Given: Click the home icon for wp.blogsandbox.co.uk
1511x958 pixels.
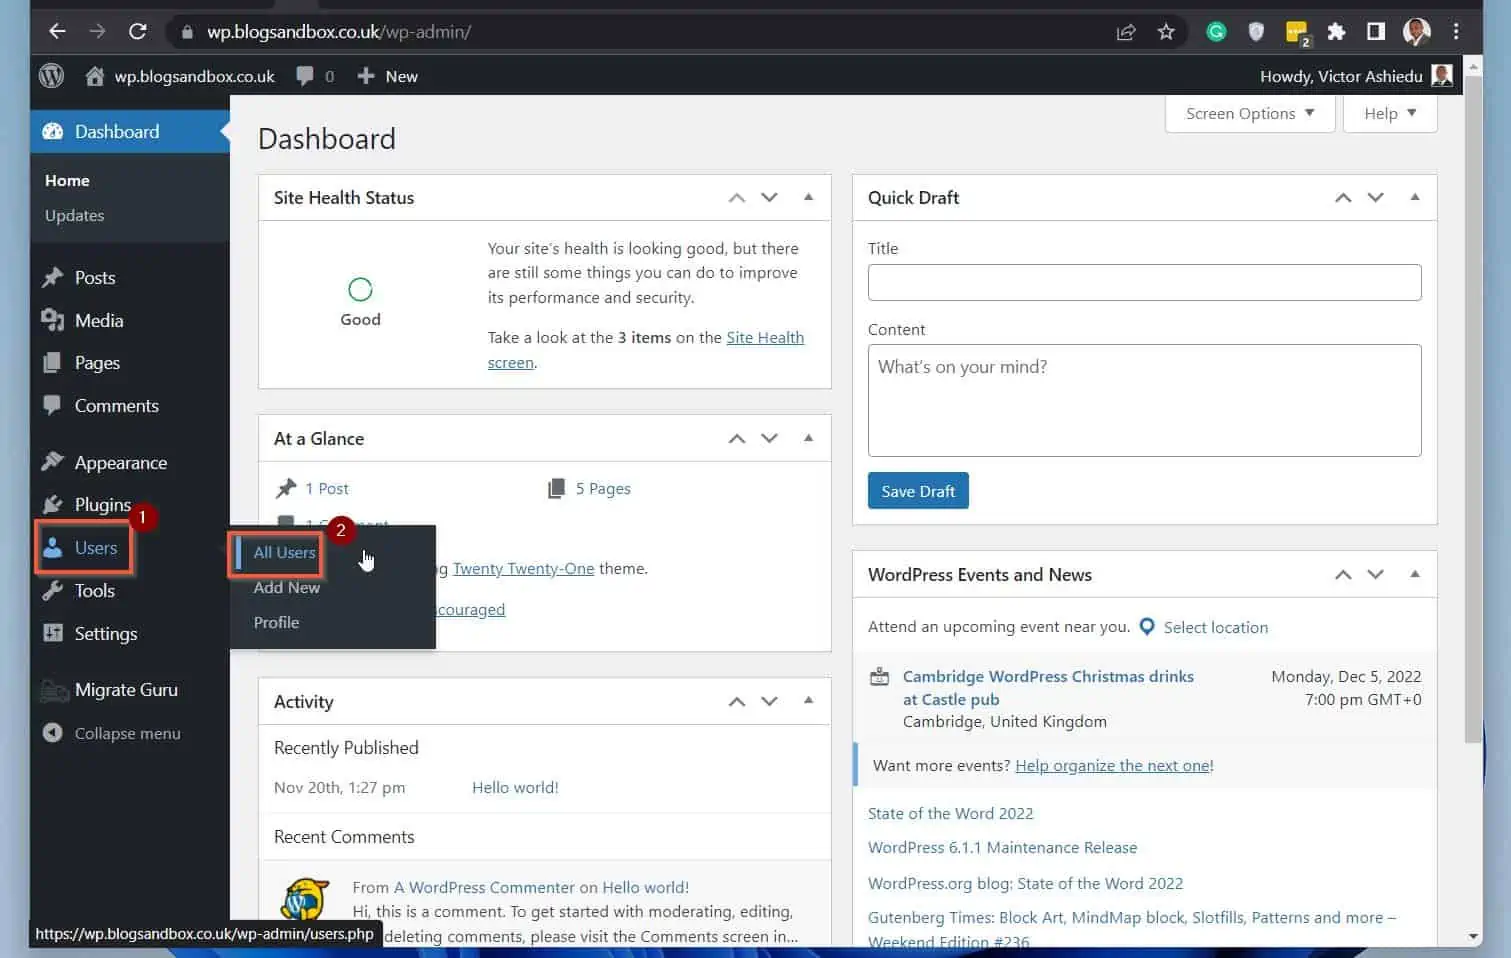Looking at the screenshot, I should point(95,76).
